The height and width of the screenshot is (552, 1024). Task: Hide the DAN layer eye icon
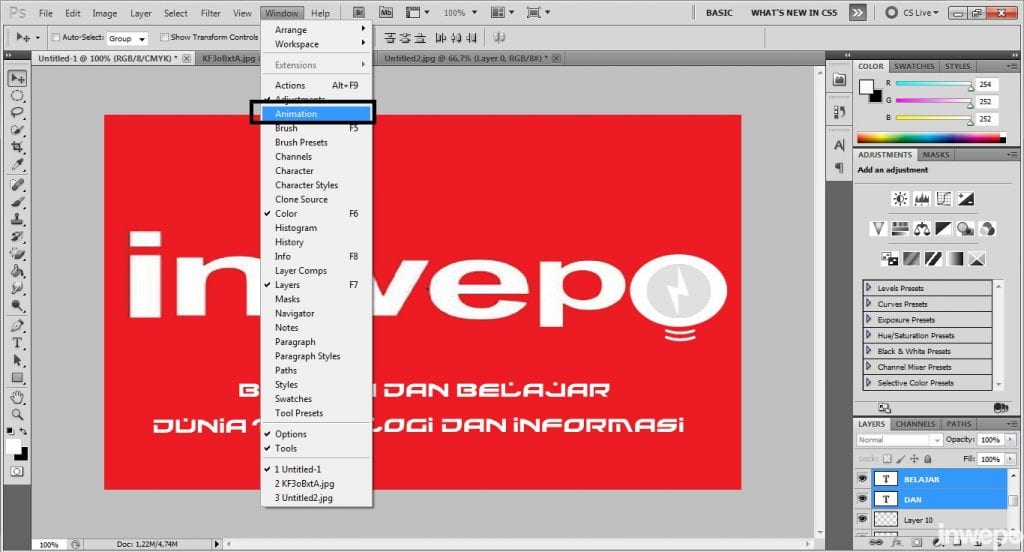[862, 499]
